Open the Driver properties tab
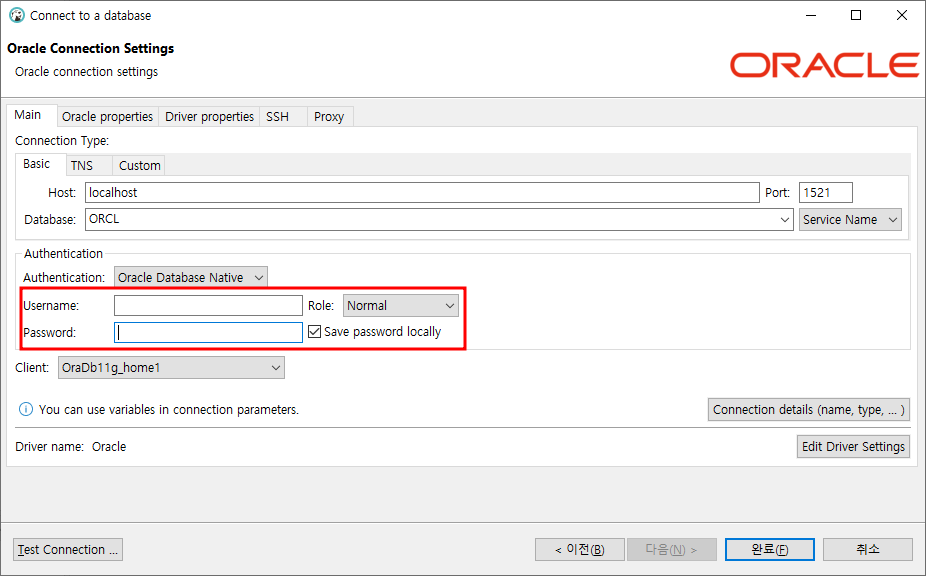The height and width of the screenshot is (576, 926). click(209, 116)
